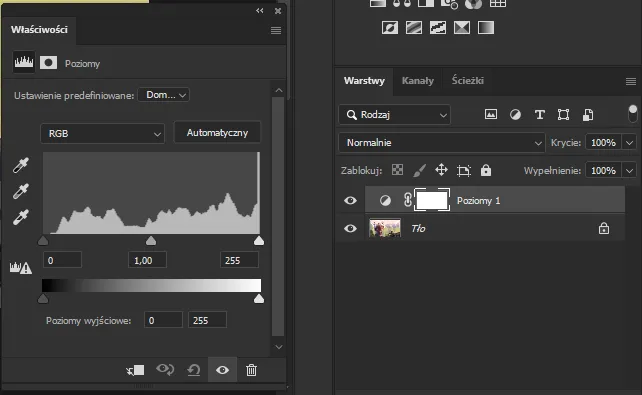The height and width of the screenshot is (395, 642).
Task: Toggle lock transparent pixels
Action: tap(397, 170)
